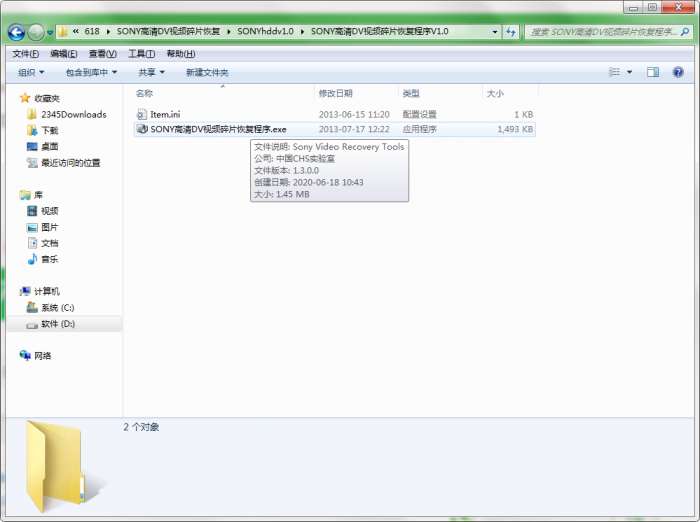Click the SONY高清DV视频碎片恢复 breadcrumb segment

168,31
